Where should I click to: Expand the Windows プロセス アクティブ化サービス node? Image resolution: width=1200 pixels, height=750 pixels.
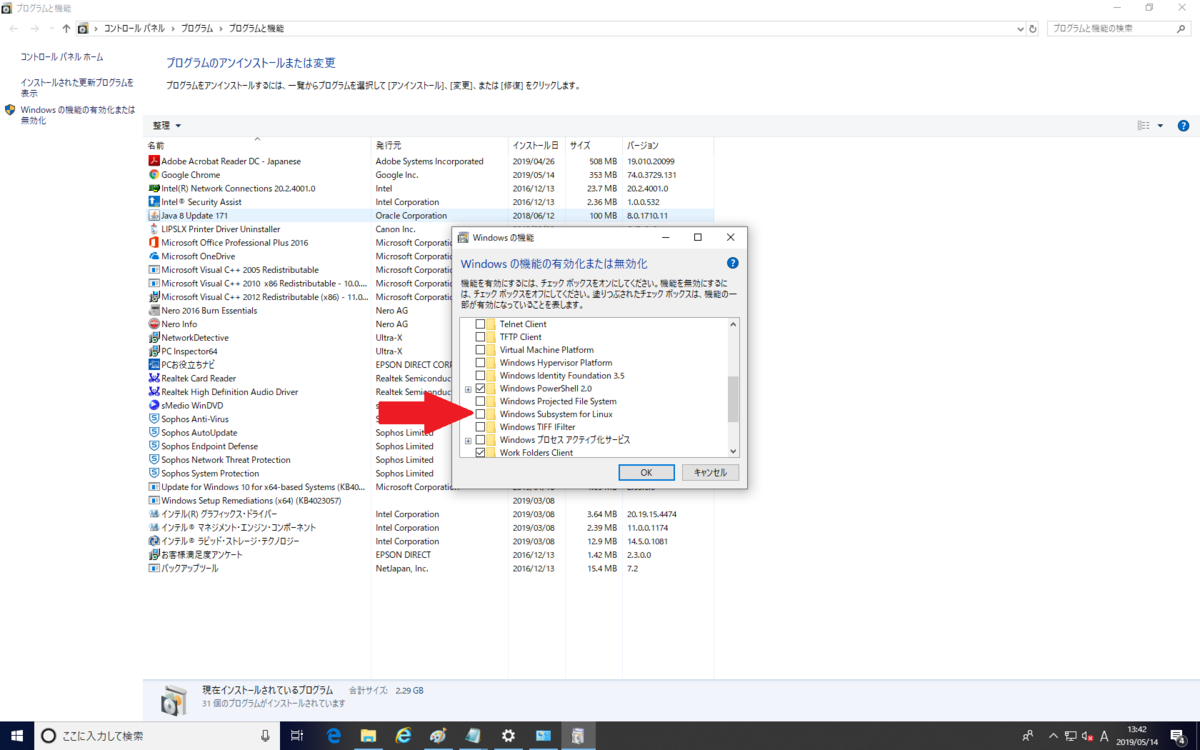click(468, 440)
